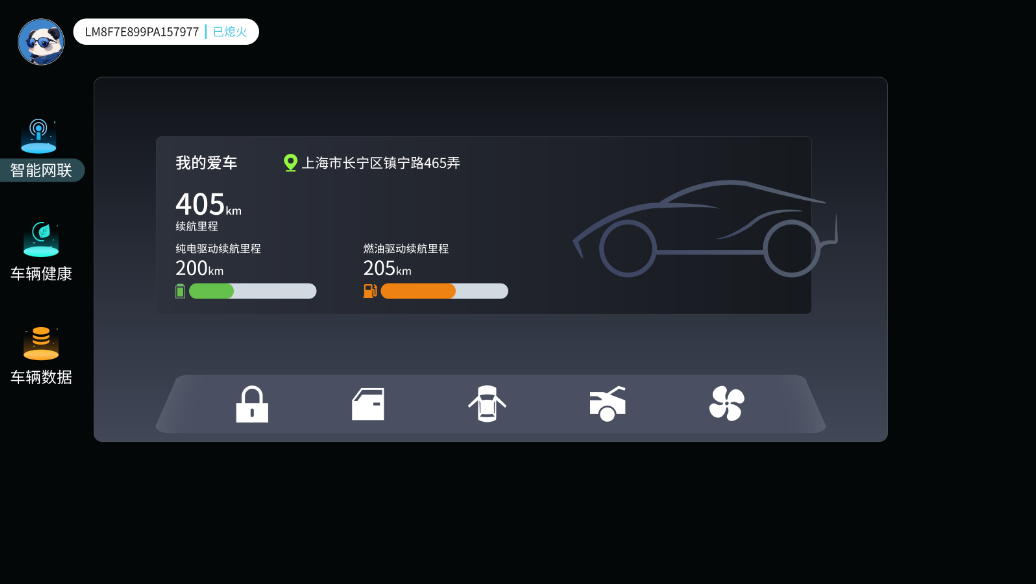This screenshot has height=584, width=1036.
Task: Click the 205 km fuel range
Action: coord(387,268)
